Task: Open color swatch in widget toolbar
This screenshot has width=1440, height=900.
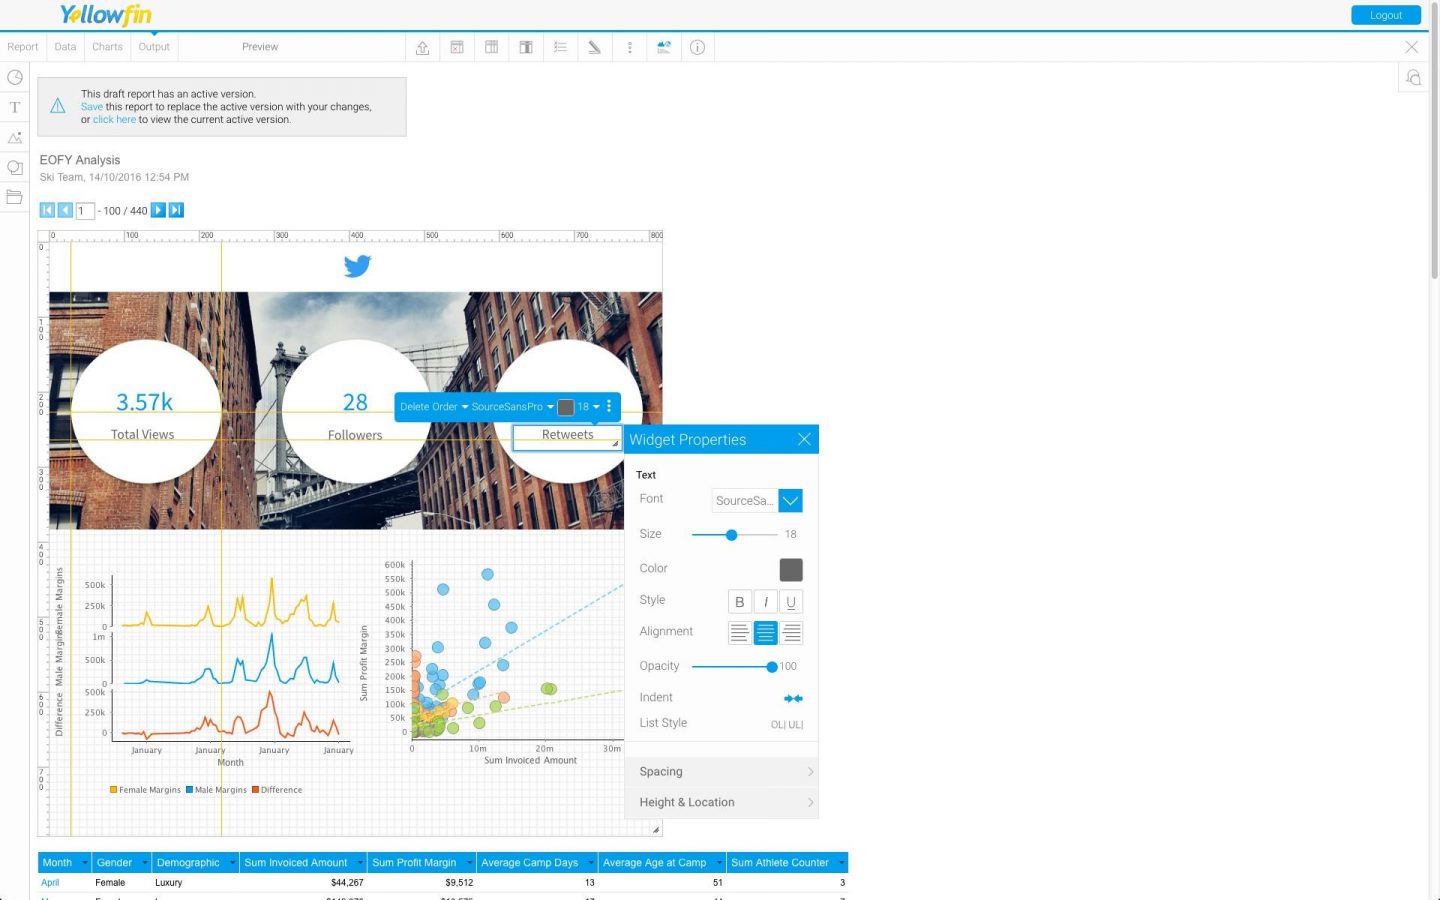Action: tap(566, 407)
